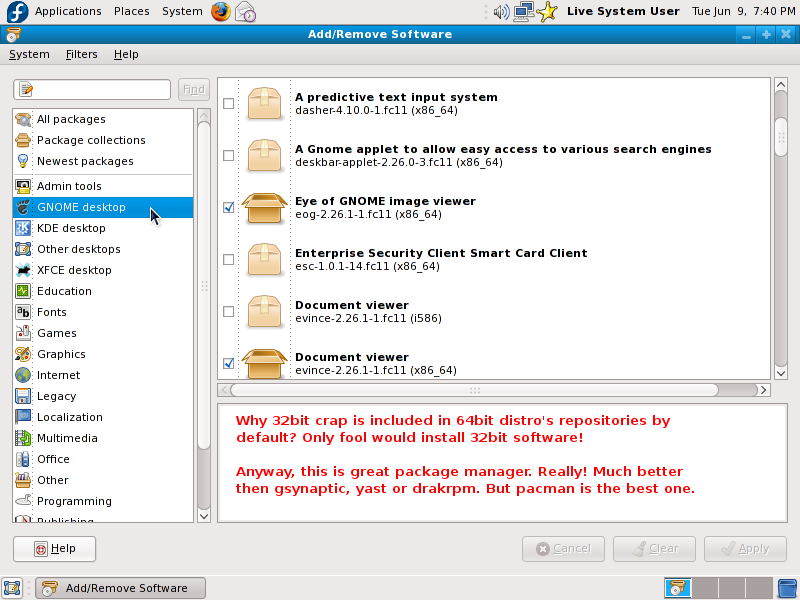Click the Multimedia category icon
This screenshot has height=600, width=800.
point(23,438)
